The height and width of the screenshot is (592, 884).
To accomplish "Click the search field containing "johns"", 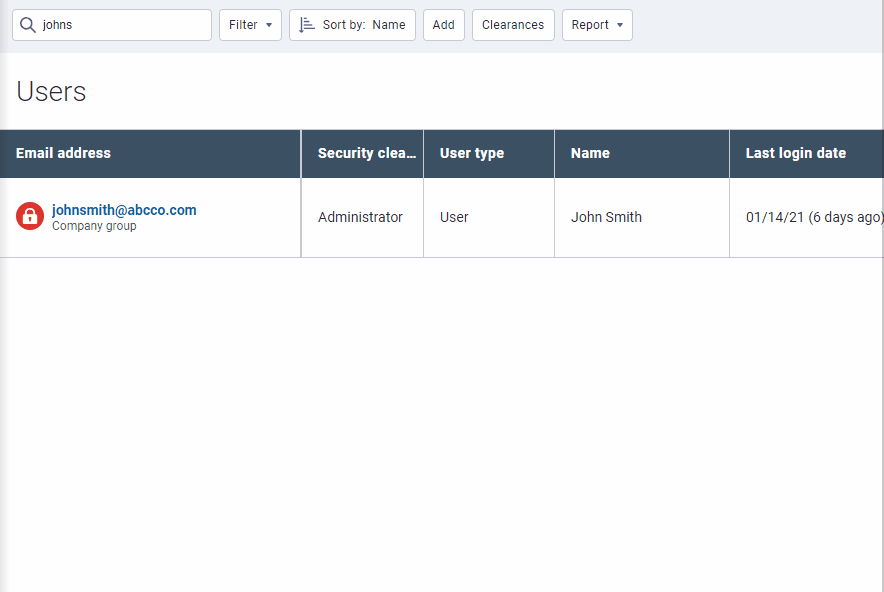I will [120, 25].
